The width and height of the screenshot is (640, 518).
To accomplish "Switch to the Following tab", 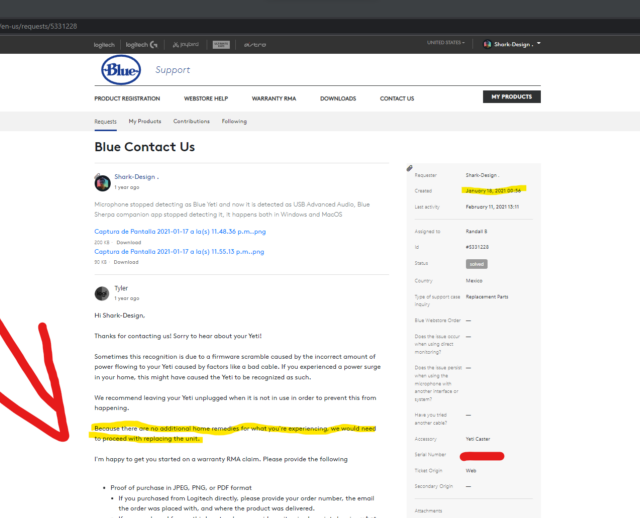I will click(x=234, y=121).
